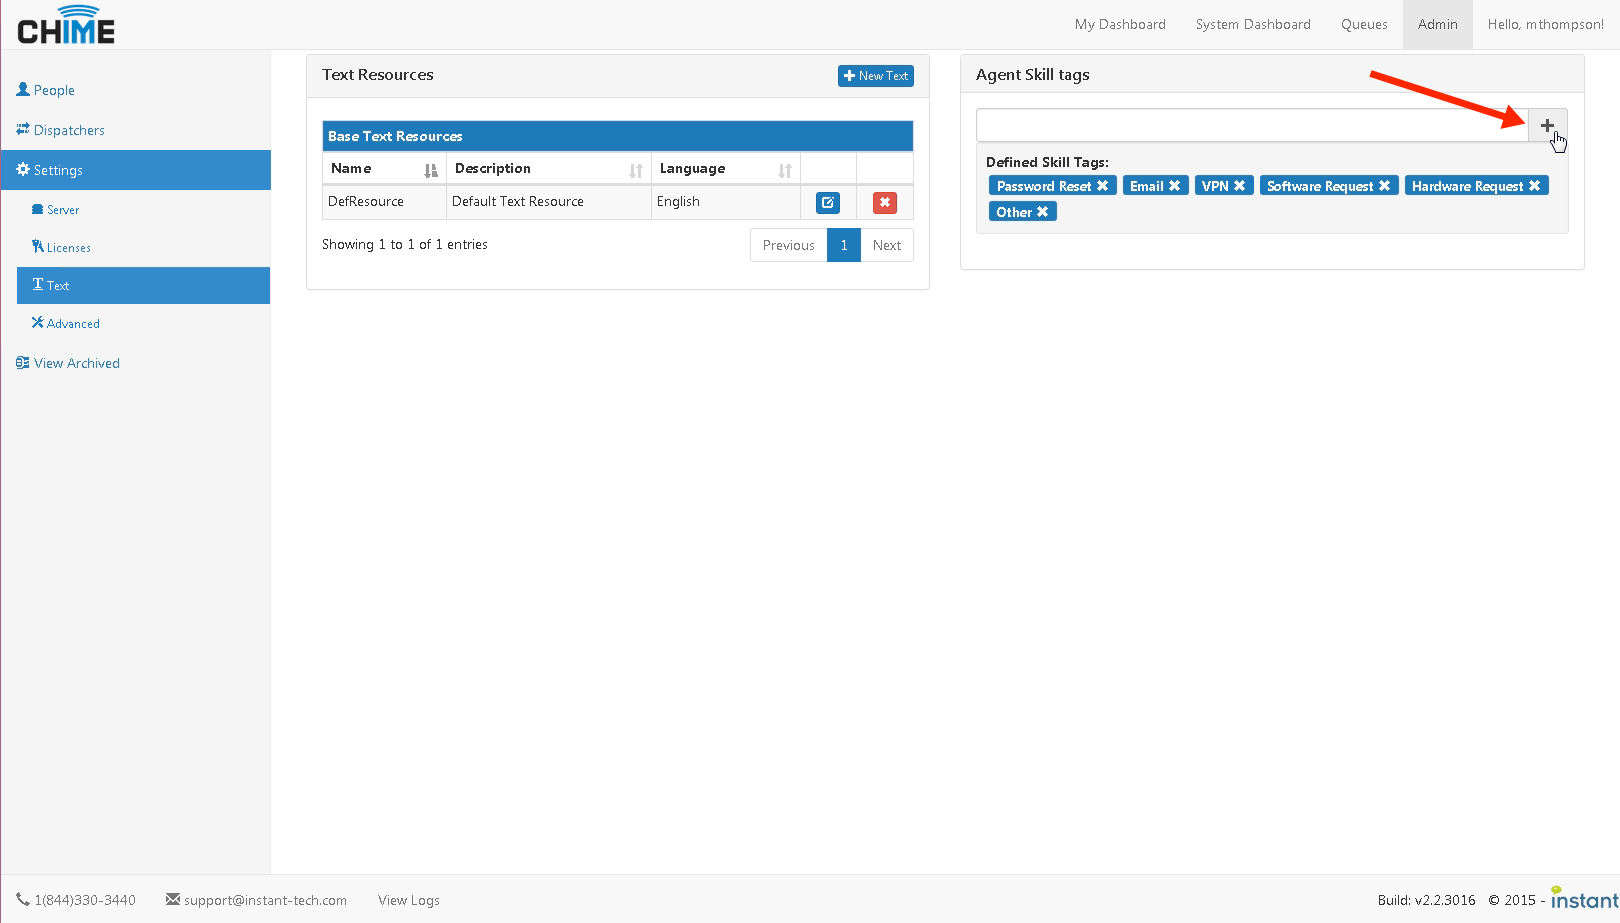Screen dimensions: 1620x923
Task: Open the View Logs link
Action: tap(408, 900)
